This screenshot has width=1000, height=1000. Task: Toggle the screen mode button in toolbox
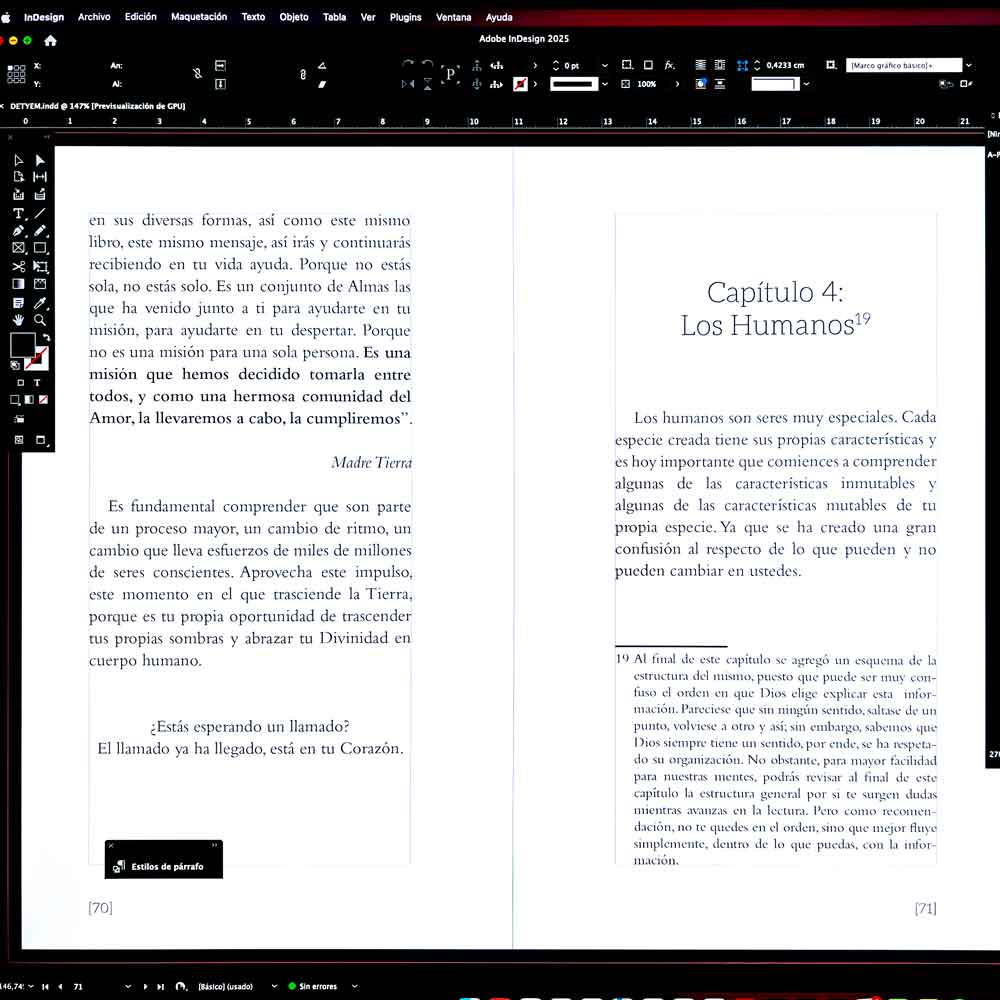tap(41, 440)
